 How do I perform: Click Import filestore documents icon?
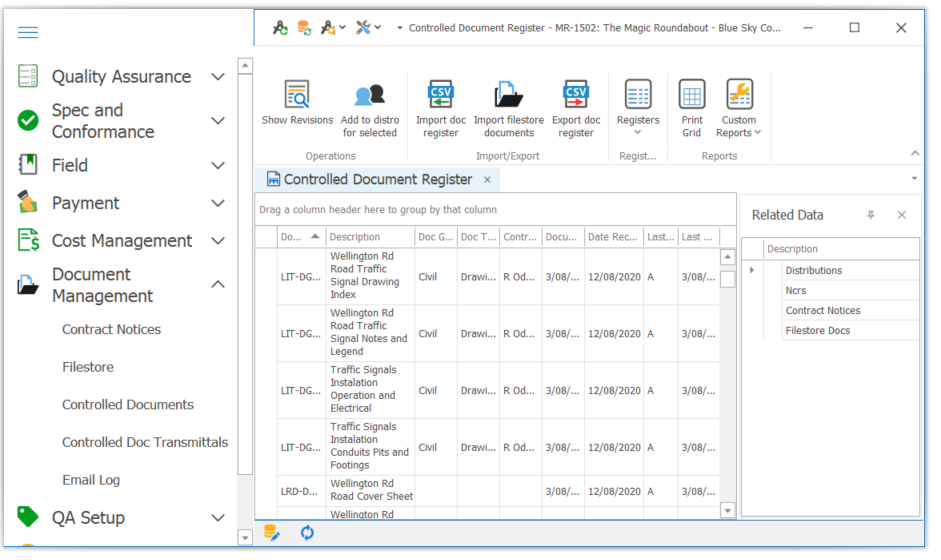[x=508, y=95]
